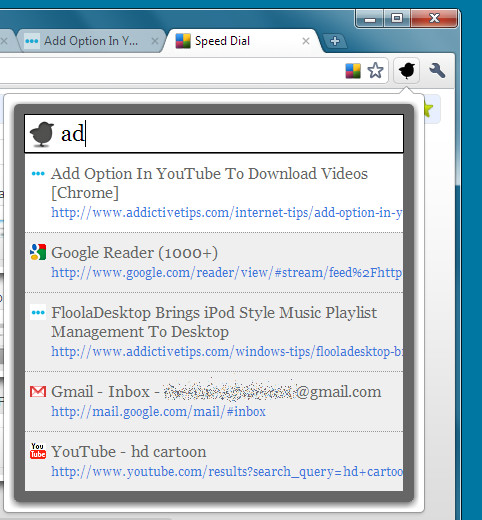The height and width of the screenshot is (520, 482).
Task: Open the wrench settings menu
Action: (437, 71)
